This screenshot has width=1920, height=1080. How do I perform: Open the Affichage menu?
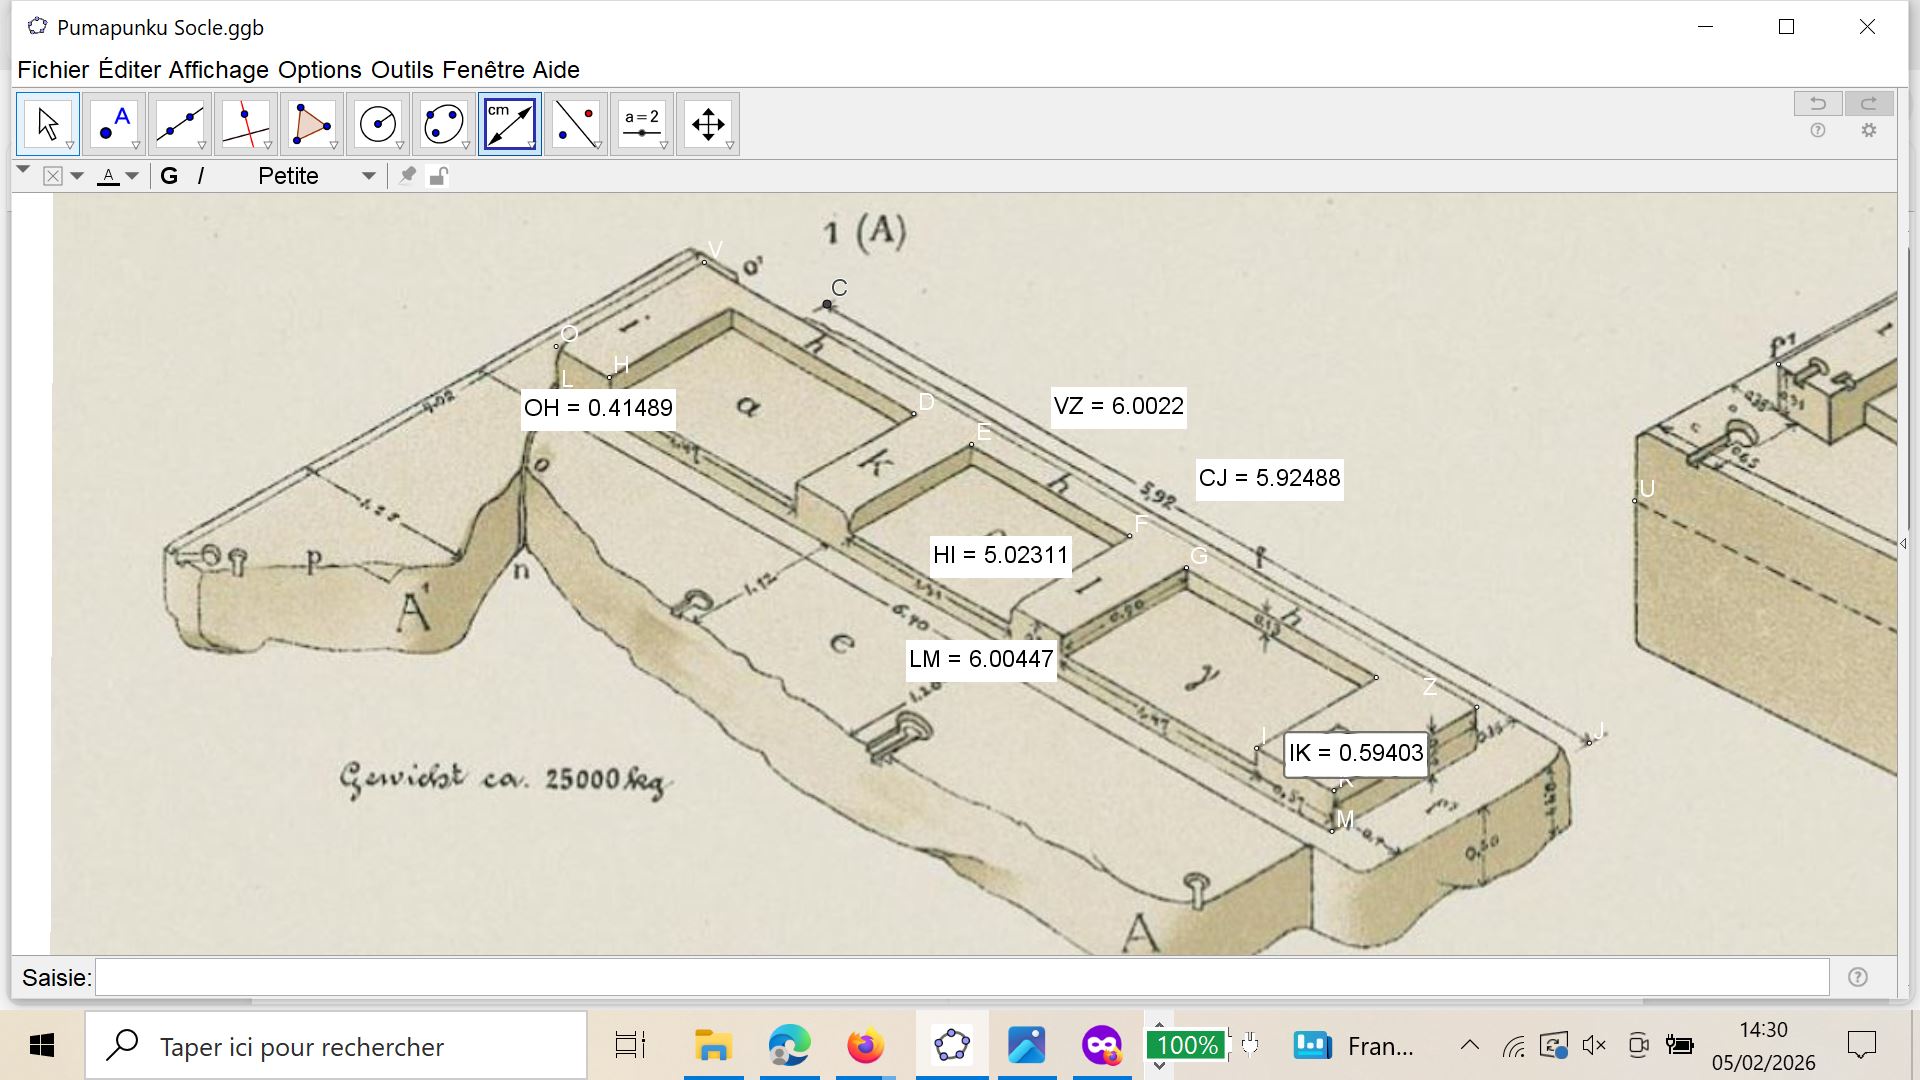(x=218, y=70)
